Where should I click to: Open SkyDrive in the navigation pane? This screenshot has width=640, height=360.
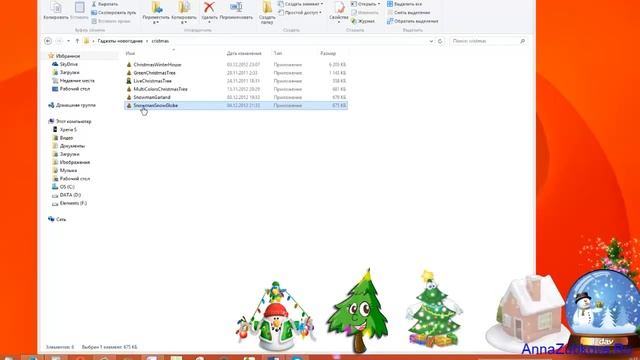click(x=64, y=64)
